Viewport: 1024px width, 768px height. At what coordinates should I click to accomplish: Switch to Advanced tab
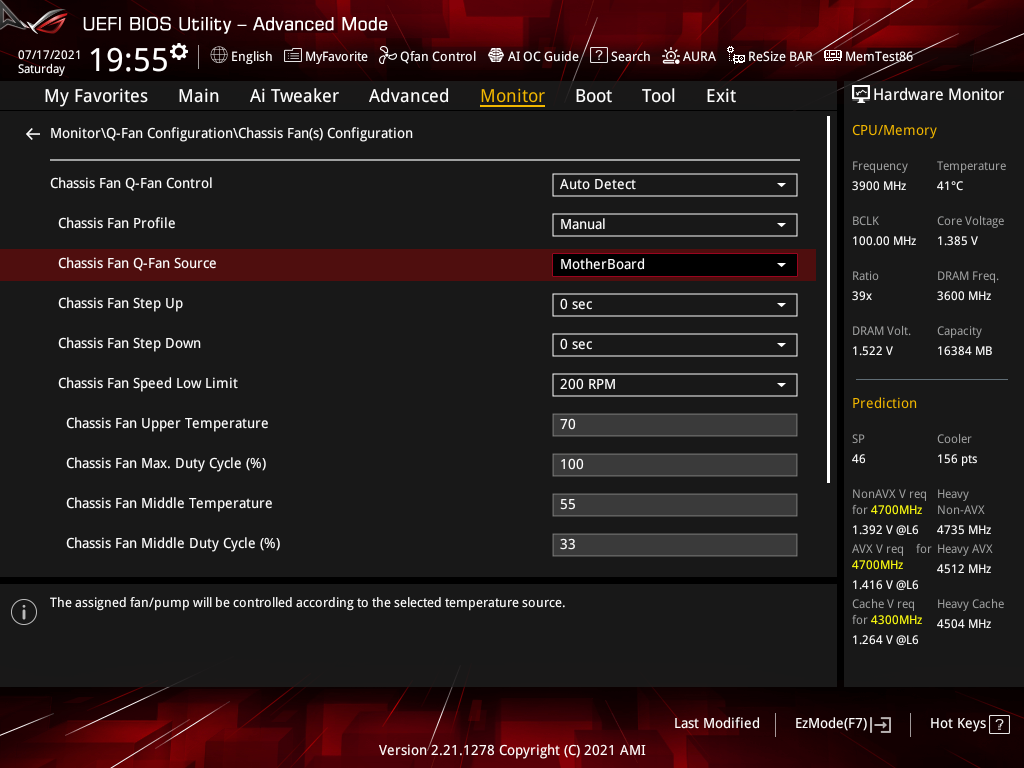pyautogui.click(x=409, y=96)
